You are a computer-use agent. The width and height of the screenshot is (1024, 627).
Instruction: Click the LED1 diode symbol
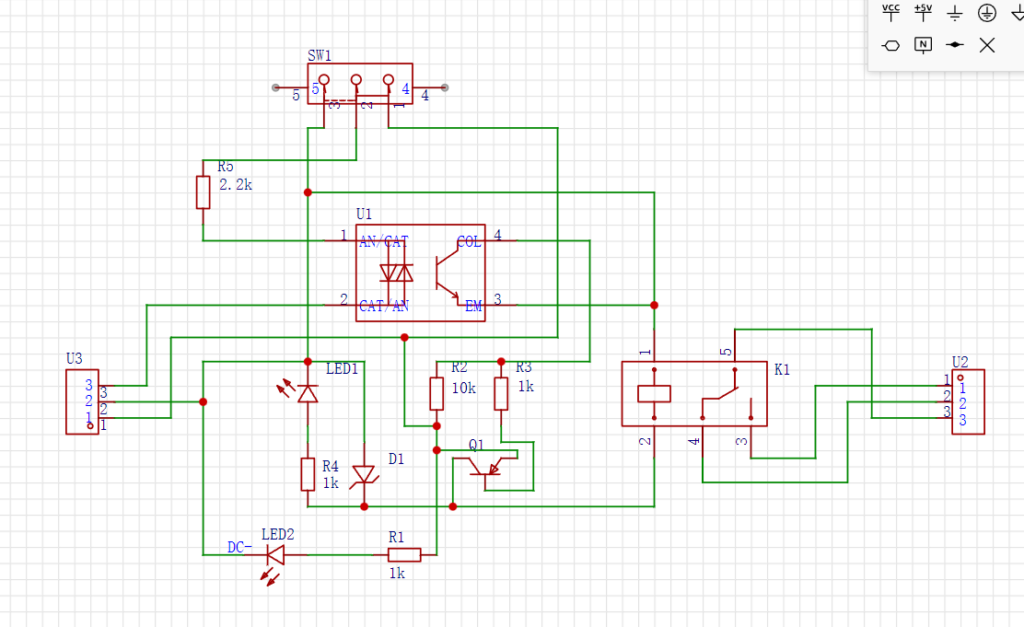click(308, 393)
